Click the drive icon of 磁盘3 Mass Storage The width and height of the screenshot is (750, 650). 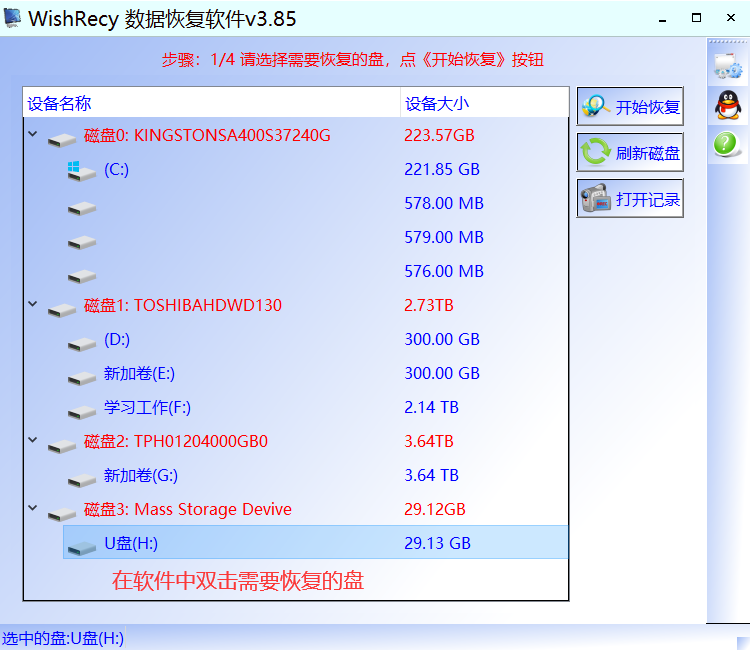[x=62, y=514]
